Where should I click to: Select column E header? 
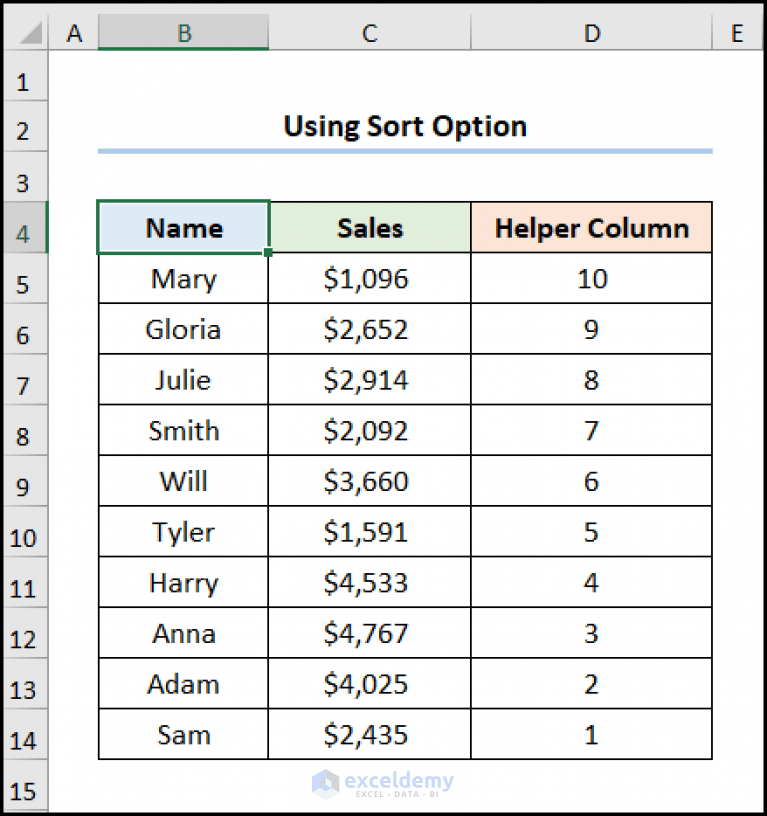pos(737,33)
